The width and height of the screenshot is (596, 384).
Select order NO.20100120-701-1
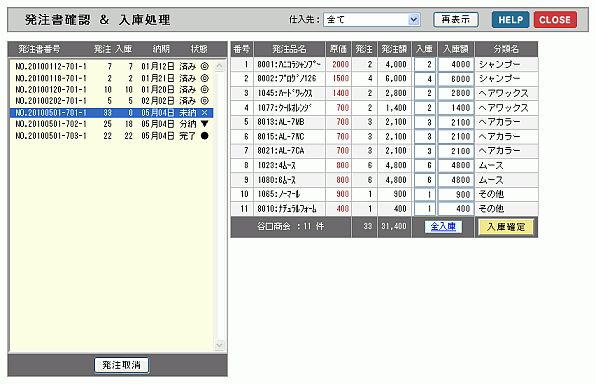click(x=111, y=89)
